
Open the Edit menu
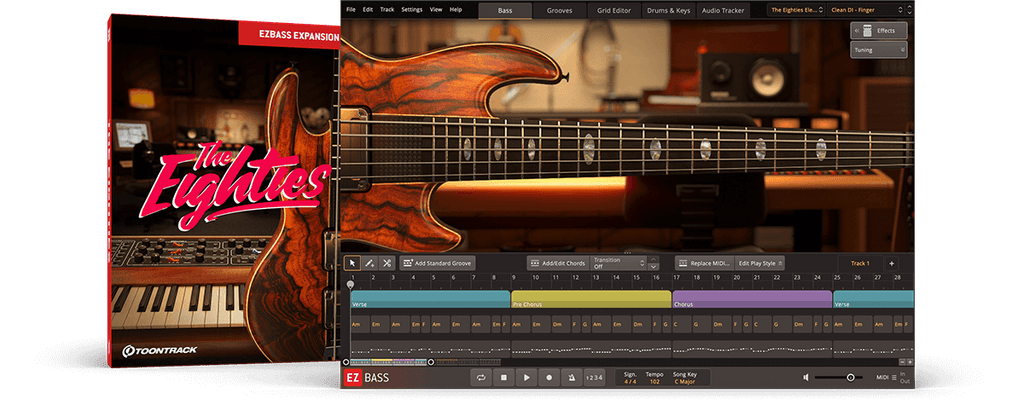pos(368,10)
